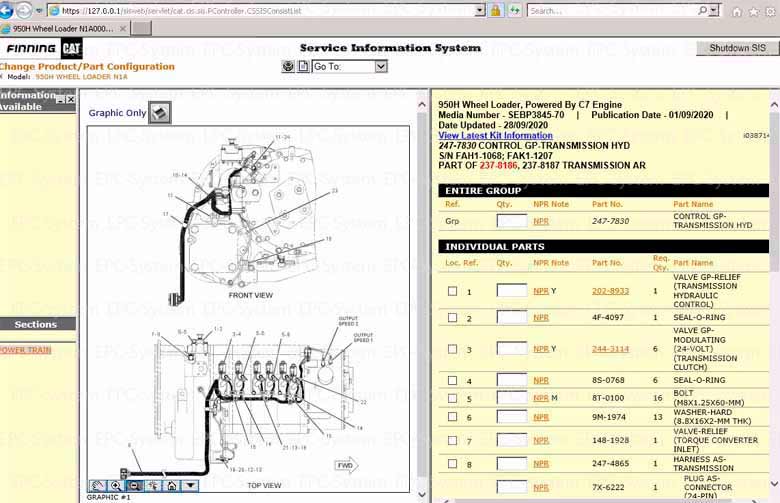Tick the checkbox for ref 8 harness
This screenshot has width=780, height=503.
pos(452,463)
